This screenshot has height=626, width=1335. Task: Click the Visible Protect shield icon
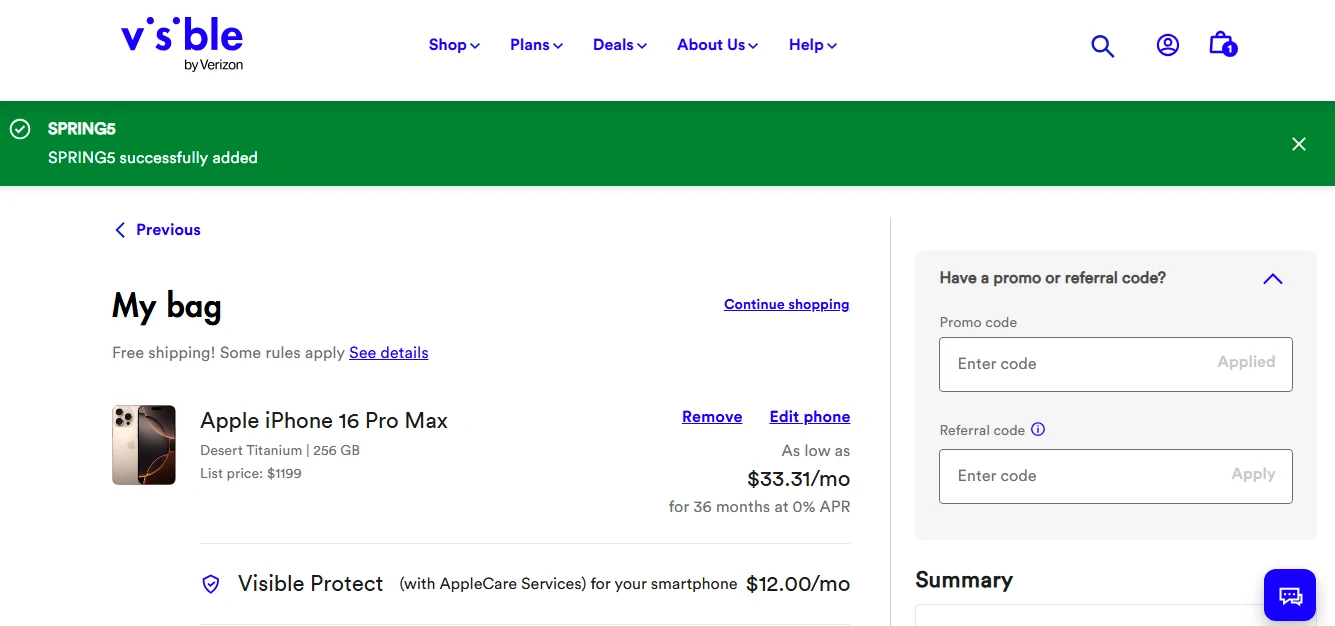click(211, 584)
